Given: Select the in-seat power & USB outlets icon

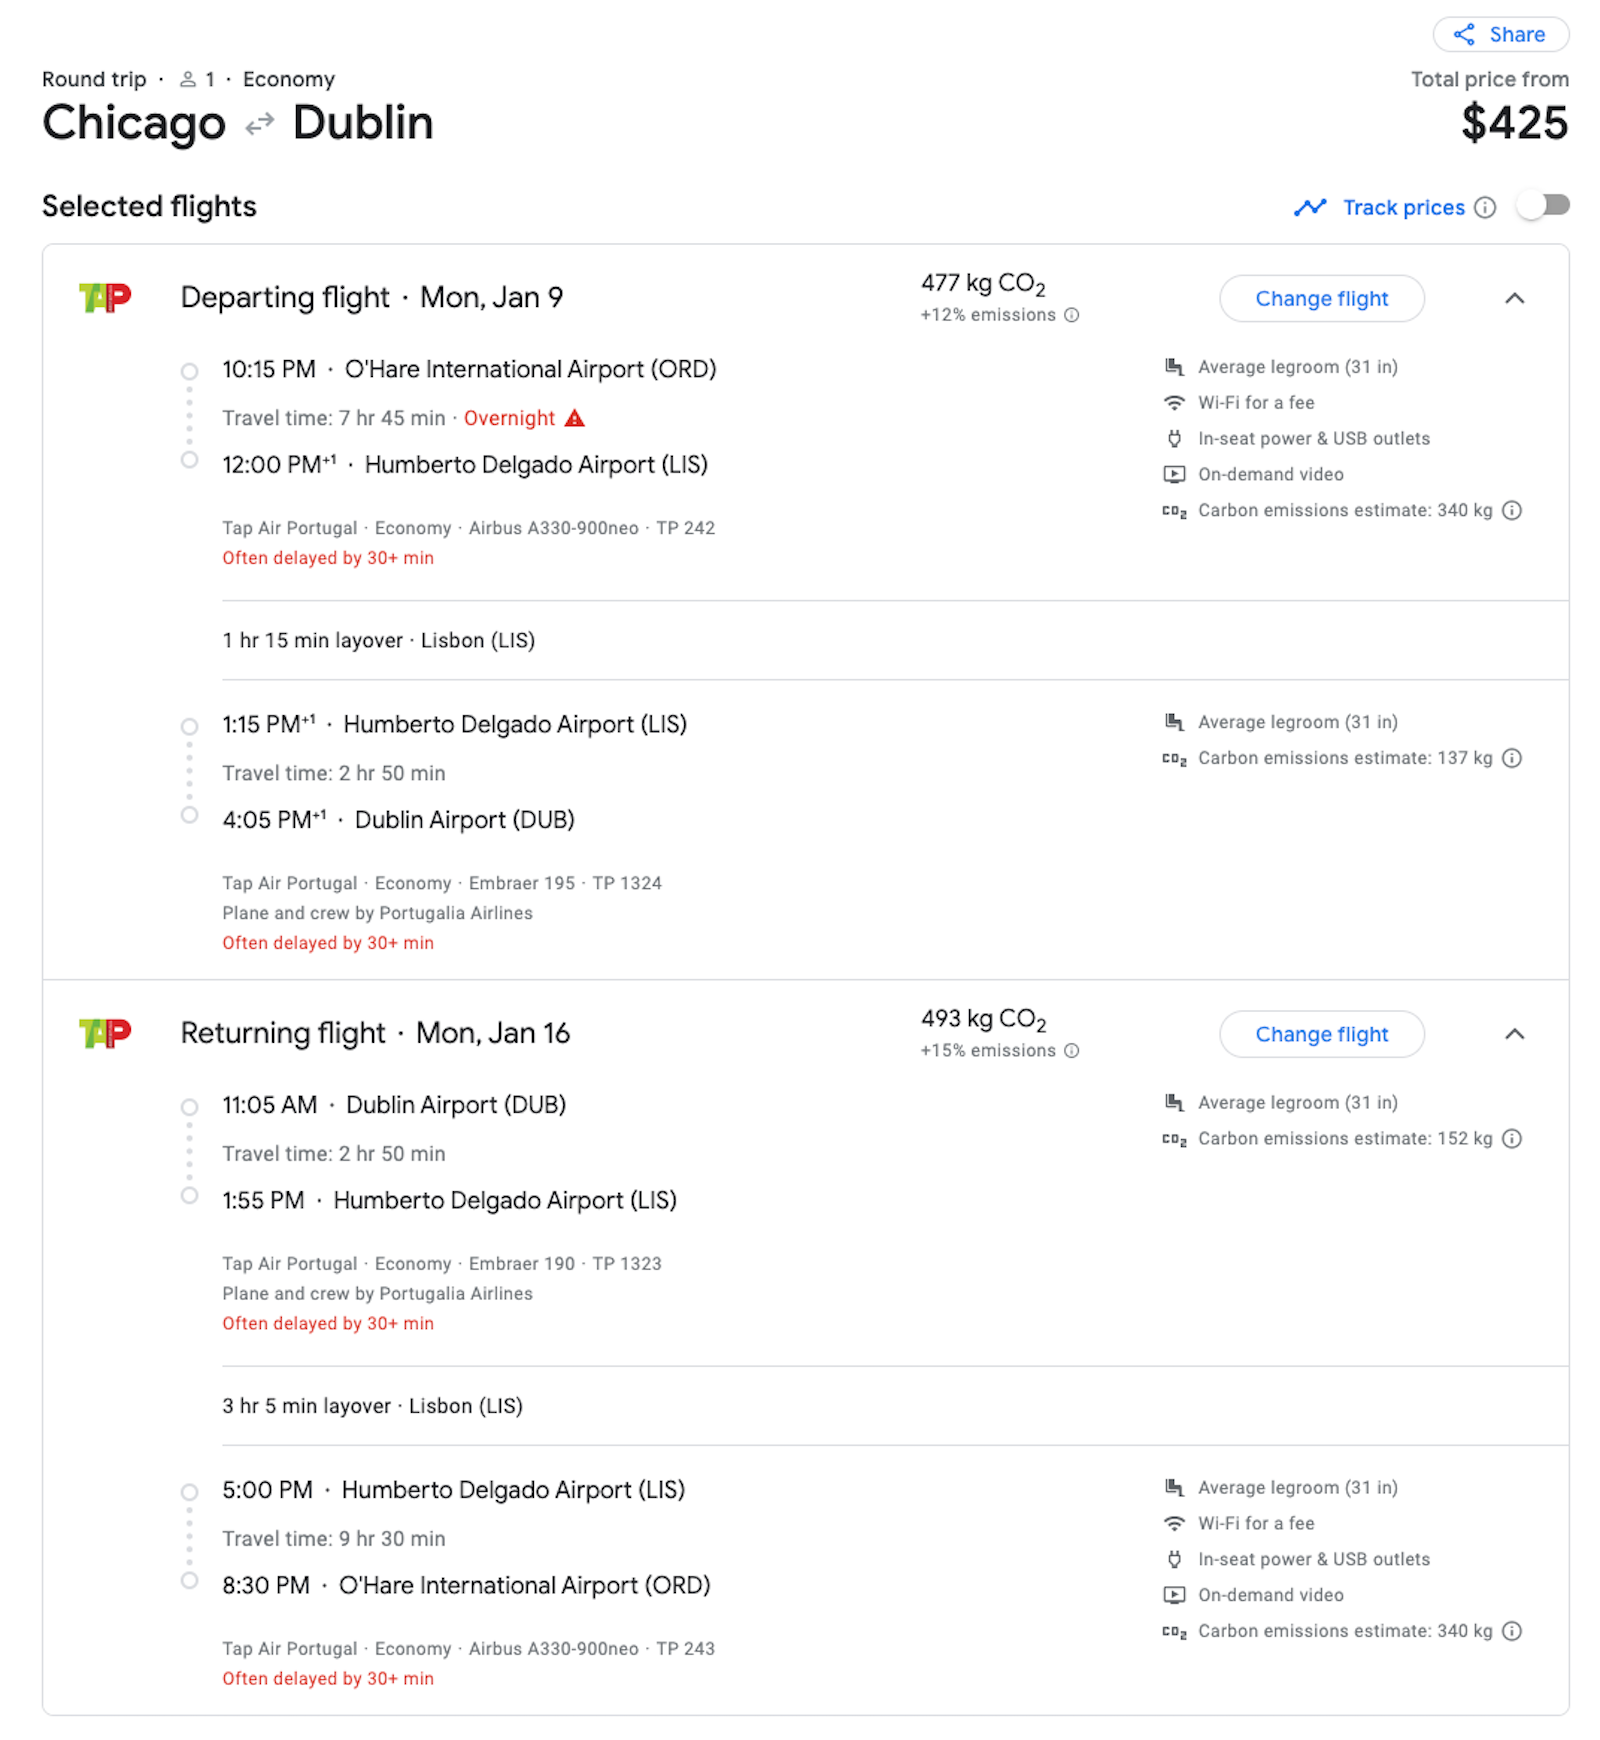Looking at the screenshot, I should point(1174,438).
